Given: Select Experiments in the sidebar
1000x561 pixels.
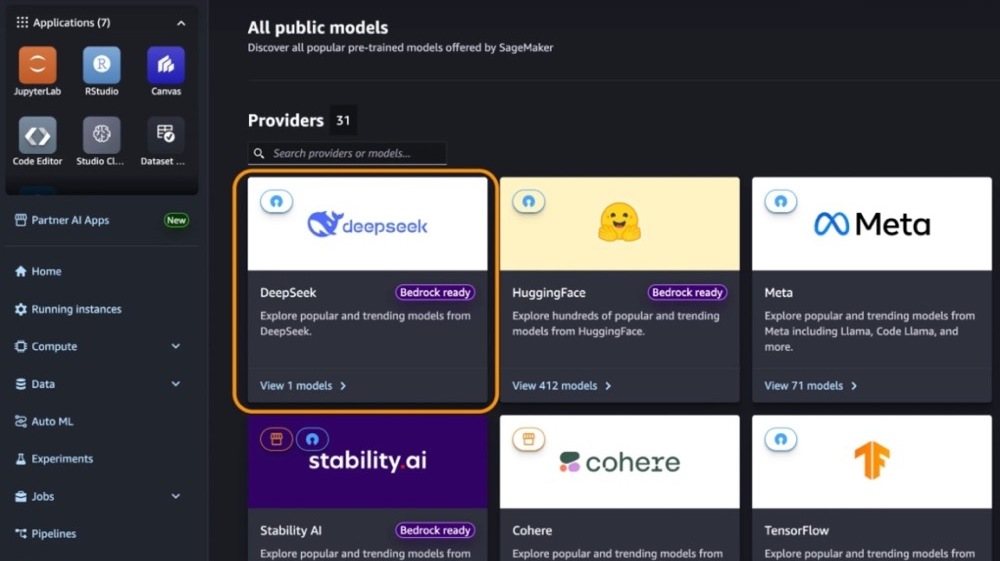Looking at the screenshot, I should 62,459.
